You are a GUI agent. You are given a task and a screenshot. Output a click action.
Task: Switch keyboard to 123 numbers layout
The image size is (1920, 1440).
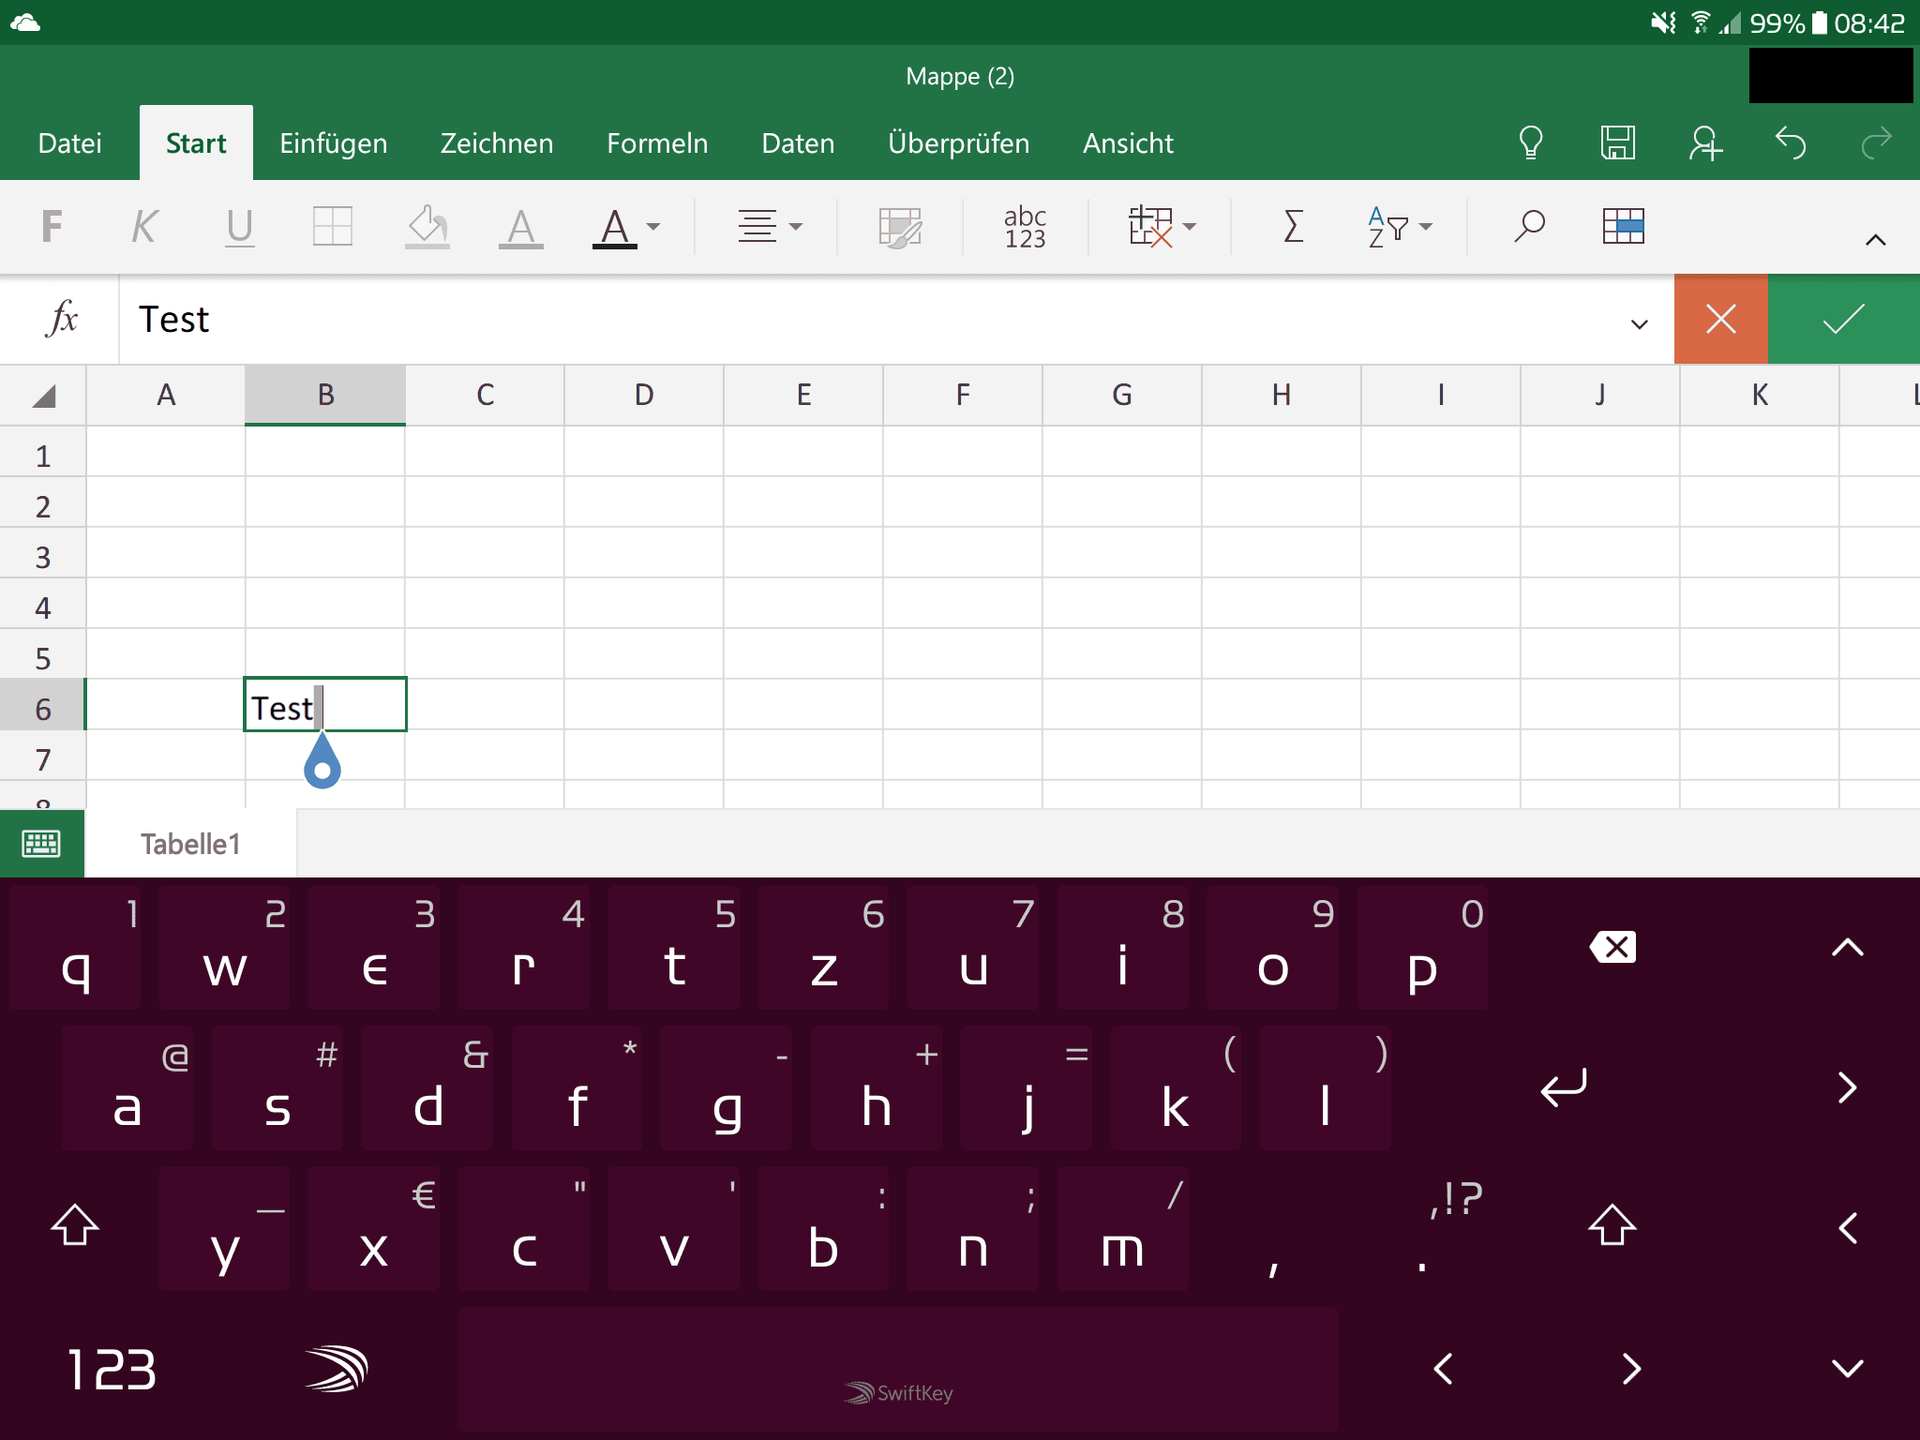pos(111,1370)
